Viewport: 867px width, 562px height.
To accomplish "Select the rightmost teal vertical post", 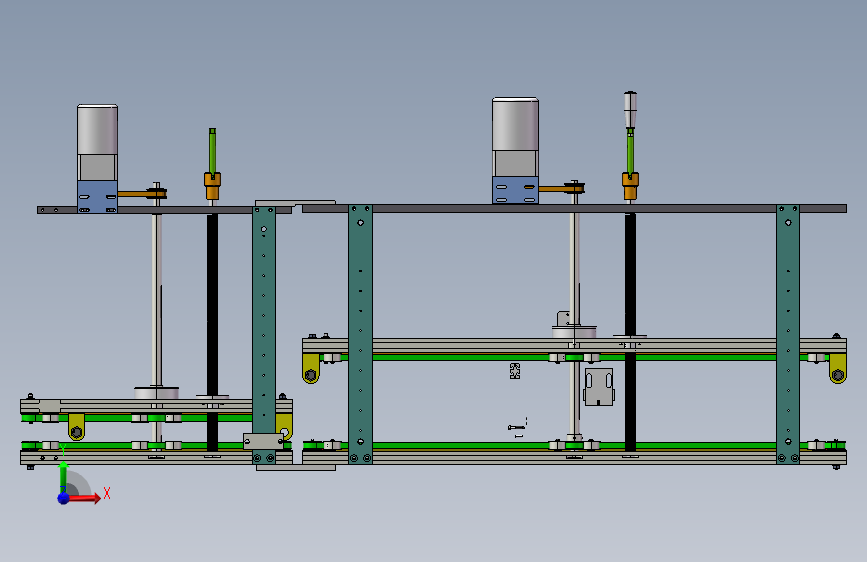I will point(788,334).
